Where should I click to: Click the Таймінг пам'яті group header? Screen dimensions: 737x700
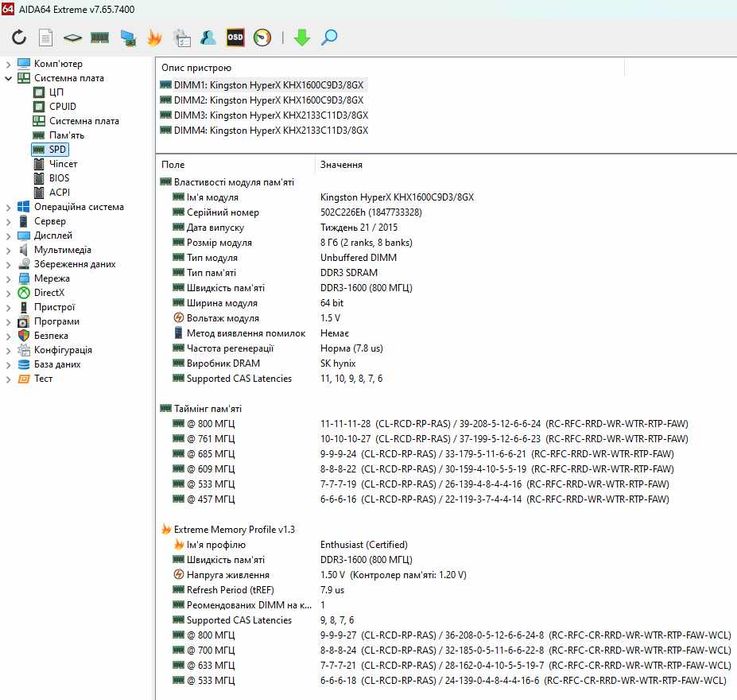click(x=201, y=409)
